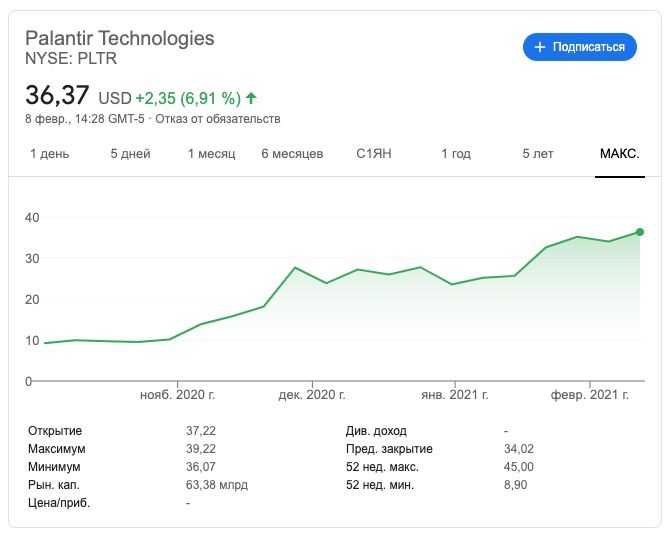Click the green current-price dot on chart

click(640, 232)
